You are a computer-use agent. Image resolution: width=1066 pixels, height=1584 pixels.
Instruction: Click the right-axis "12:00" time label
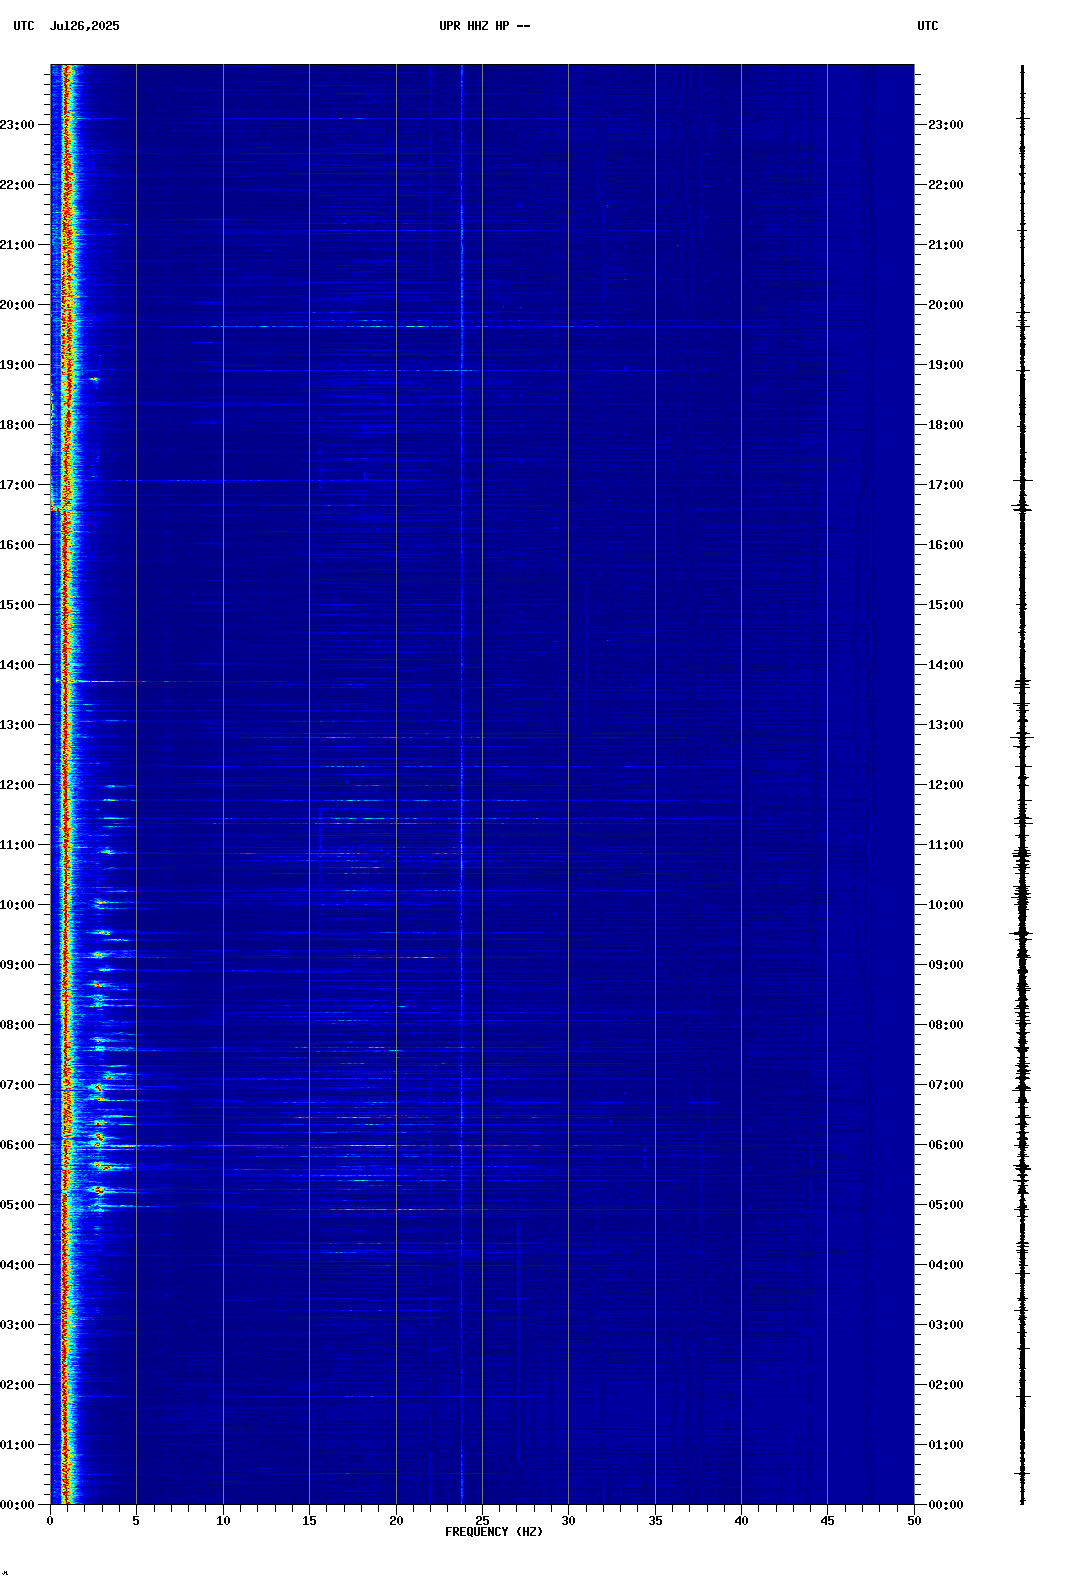(x=946, y=785)
